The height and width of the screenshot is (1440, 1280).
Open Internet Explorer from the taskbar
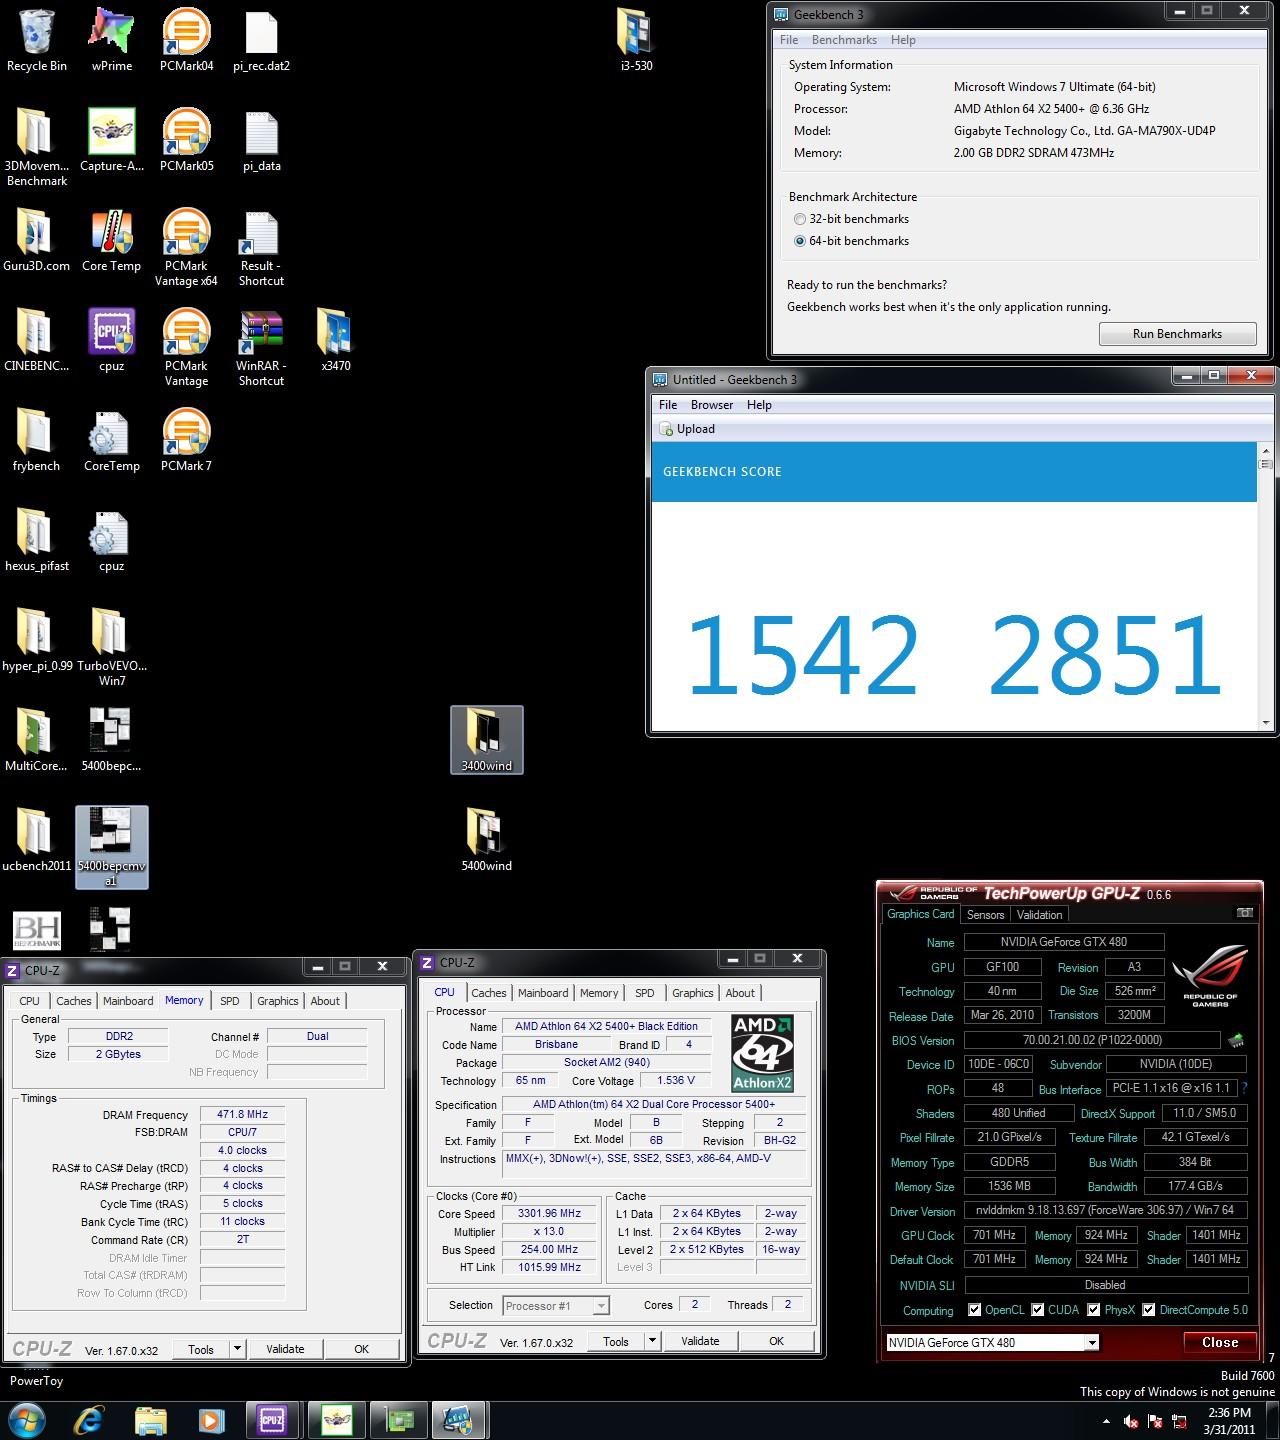(x=90, y=1420)
